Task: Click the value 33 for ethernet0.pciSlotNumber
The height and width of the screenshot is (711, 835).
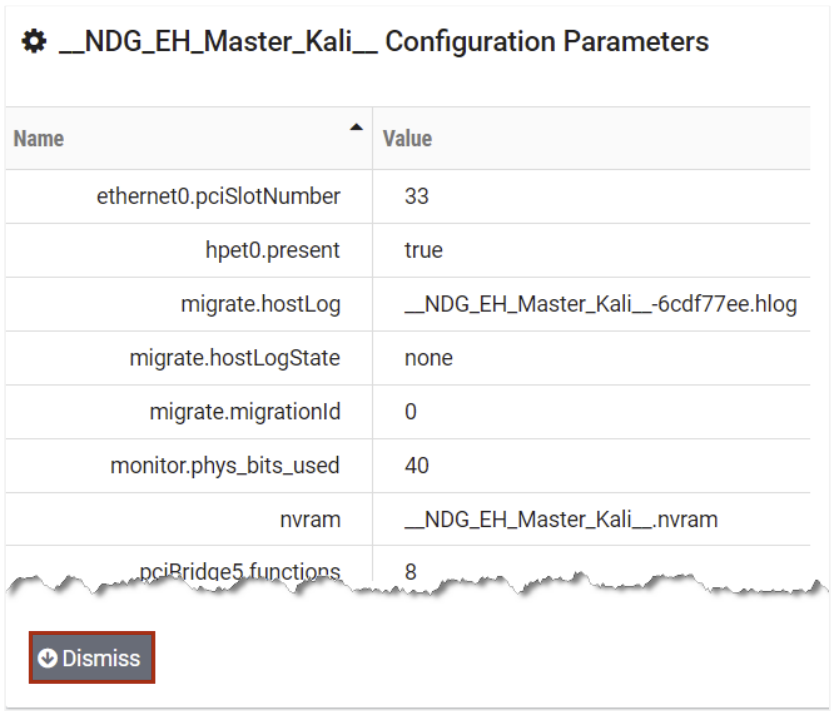Action: click(x=416, y=196)
